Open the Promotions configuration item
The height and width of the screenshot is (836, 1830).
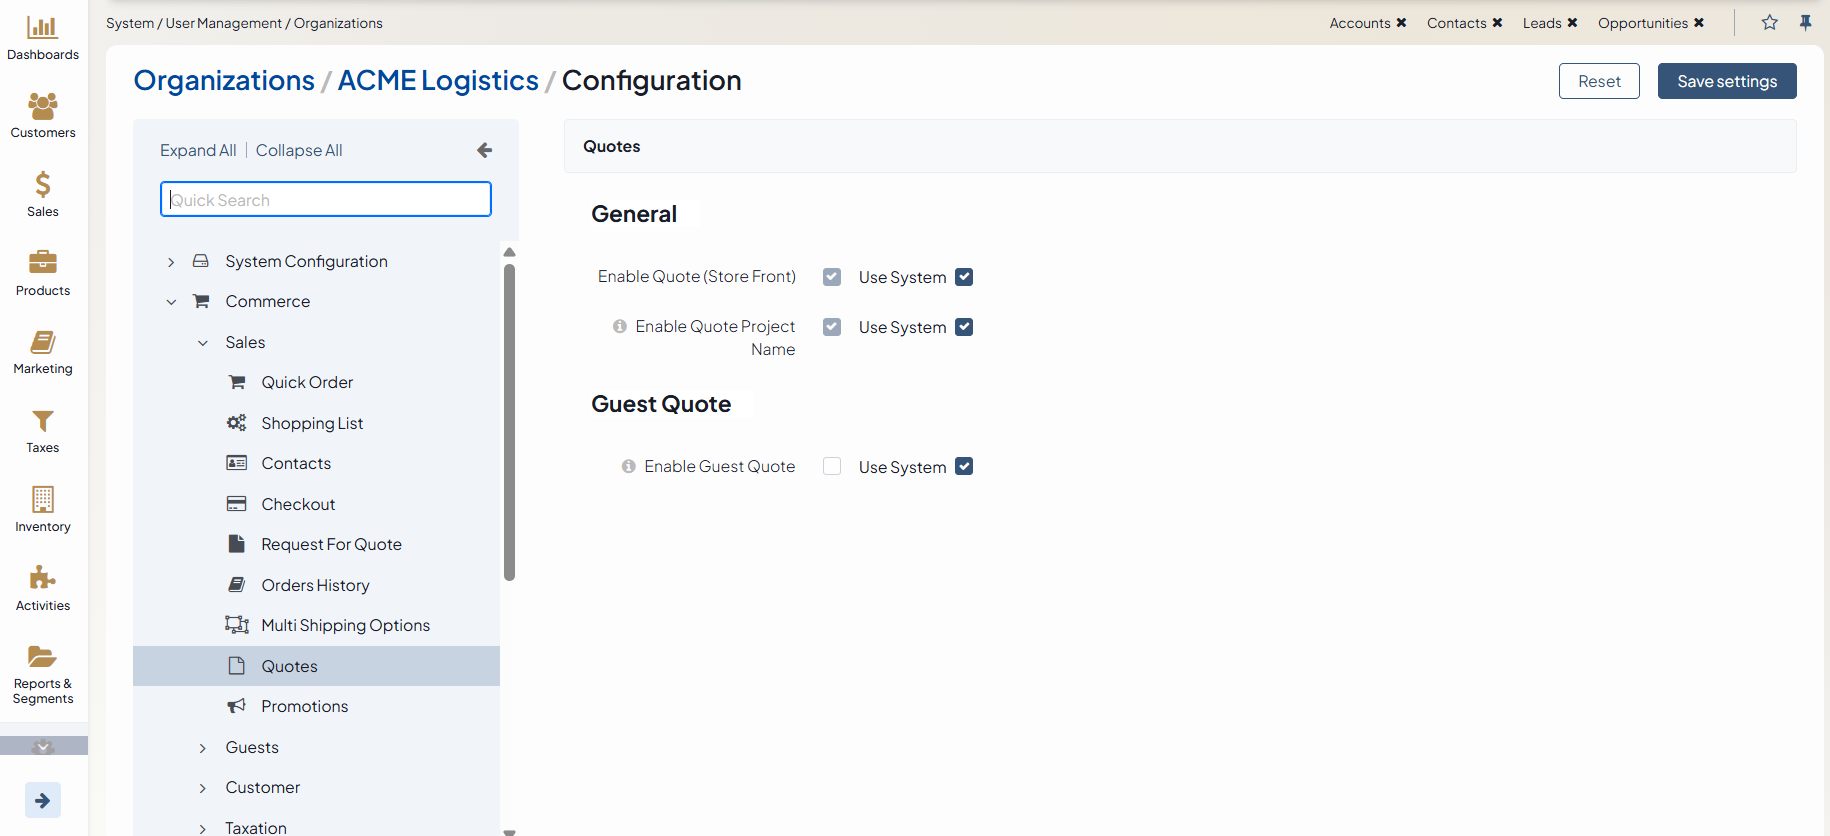[x=304, y=707]
